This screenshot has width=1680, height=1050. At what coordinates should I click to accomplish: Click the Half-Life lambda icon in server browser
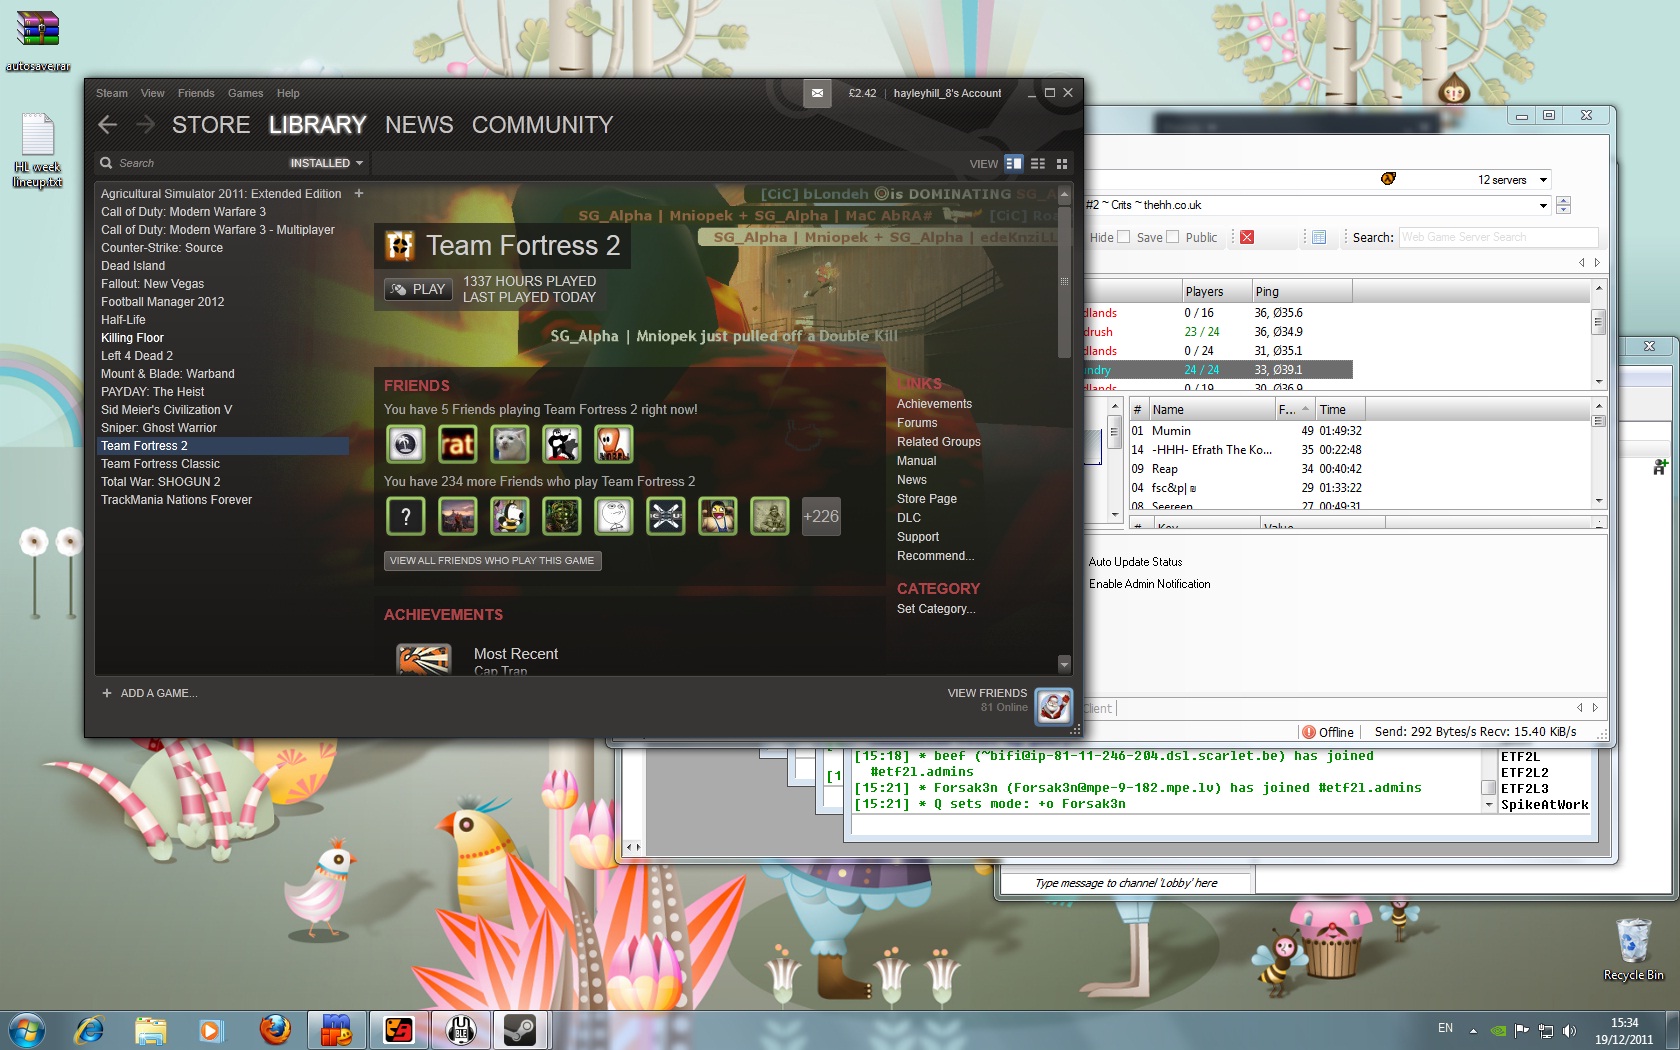click(1388, 179)
